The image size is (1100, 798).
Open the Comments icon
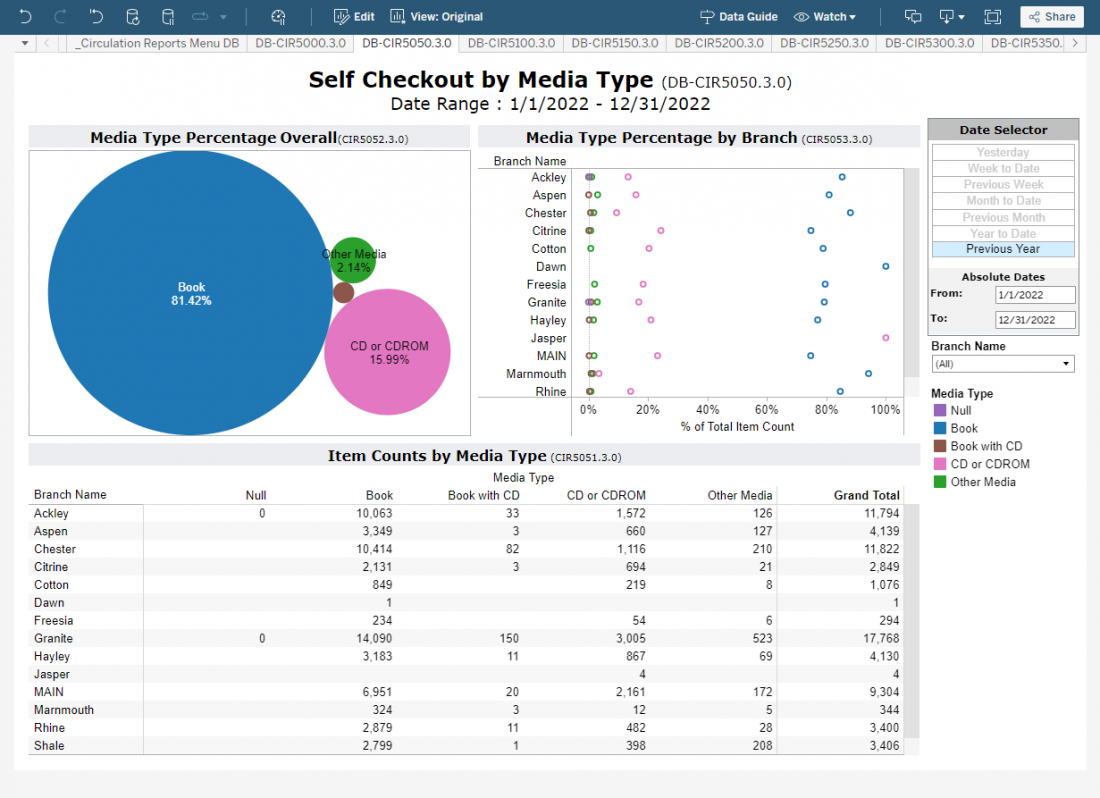click(912, 17)
